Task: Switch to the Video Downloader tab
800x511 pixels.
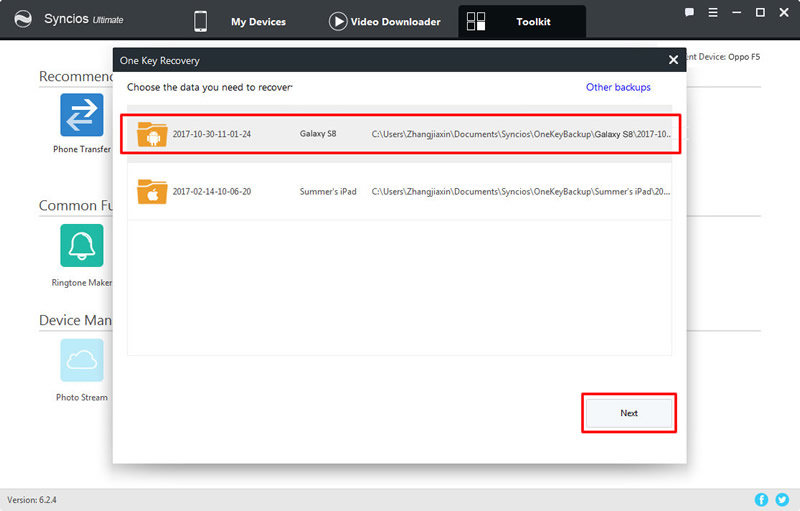Action: click(395, 22)
